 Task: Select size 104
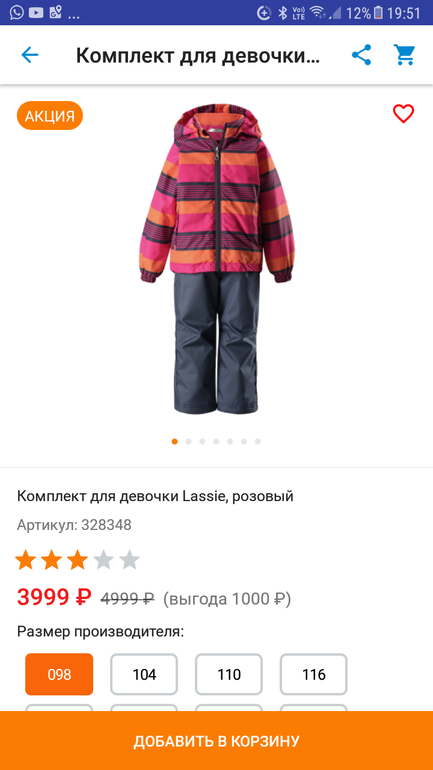point(144,674)
